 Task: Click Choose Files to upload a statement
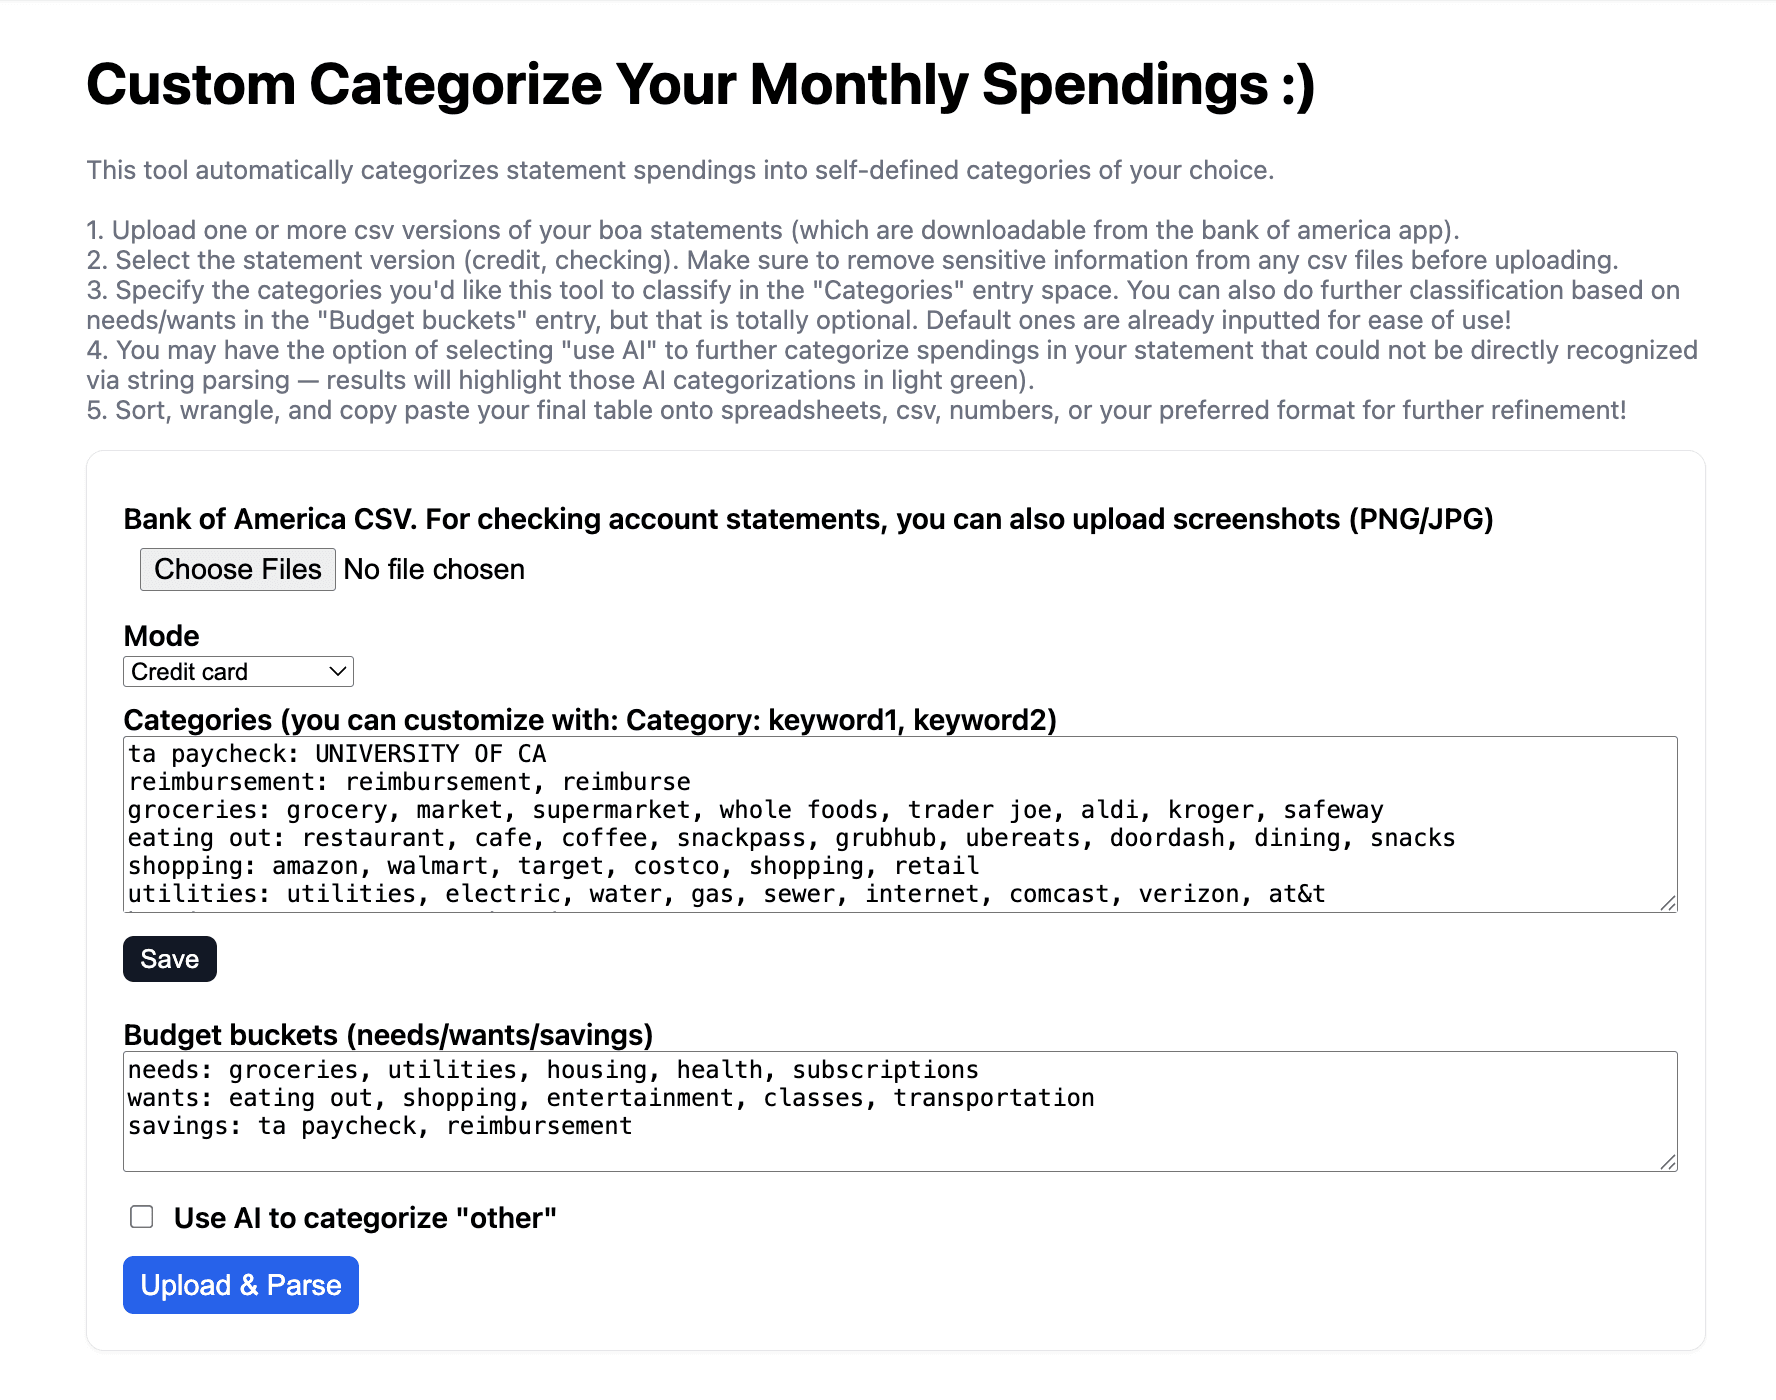coord(237,569)
